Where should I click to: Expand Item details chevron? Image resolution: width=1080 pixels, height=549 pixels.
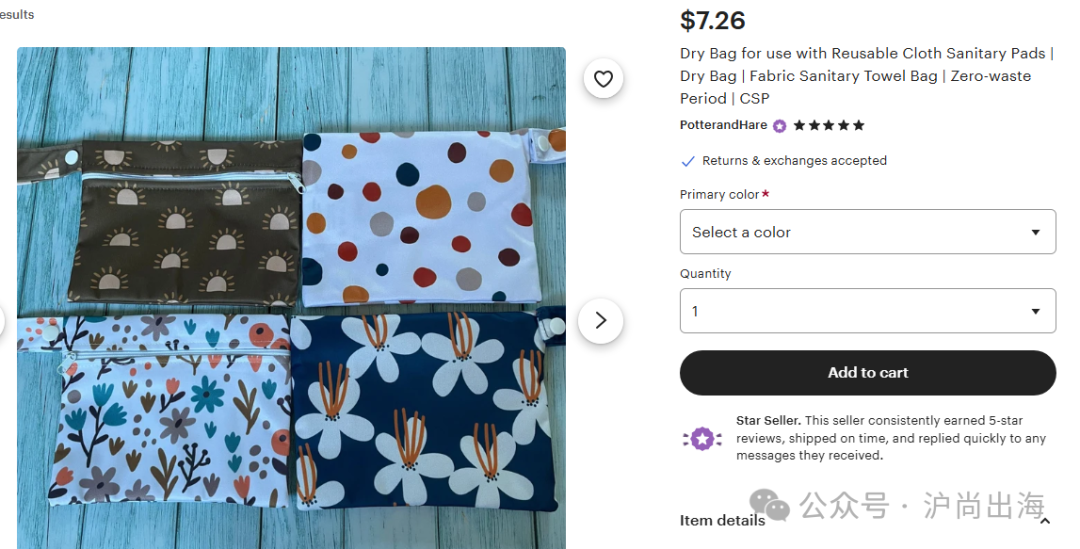tap(1045, 521)
